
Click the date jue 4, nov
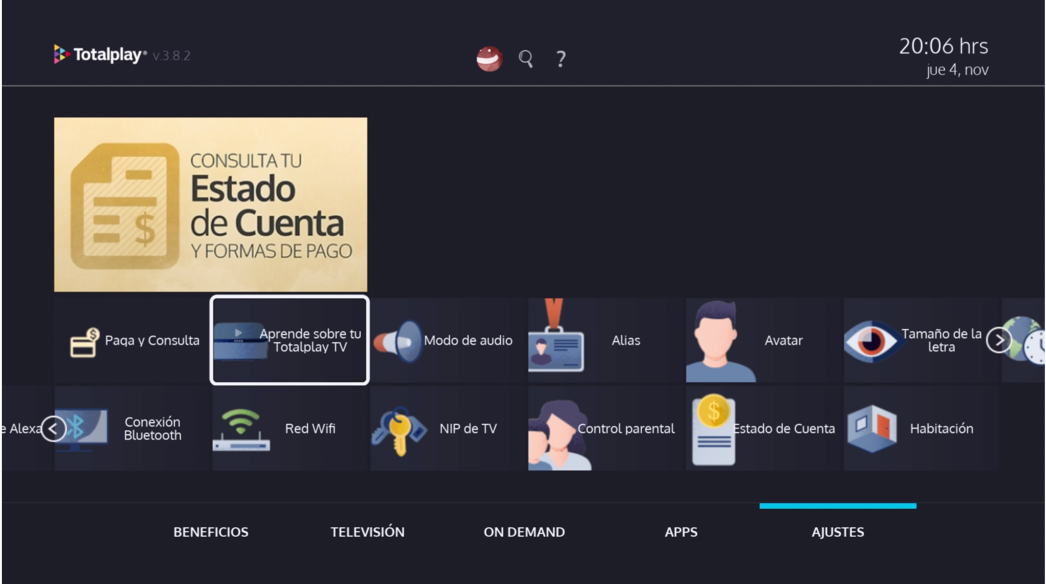[x=957, y=70]
